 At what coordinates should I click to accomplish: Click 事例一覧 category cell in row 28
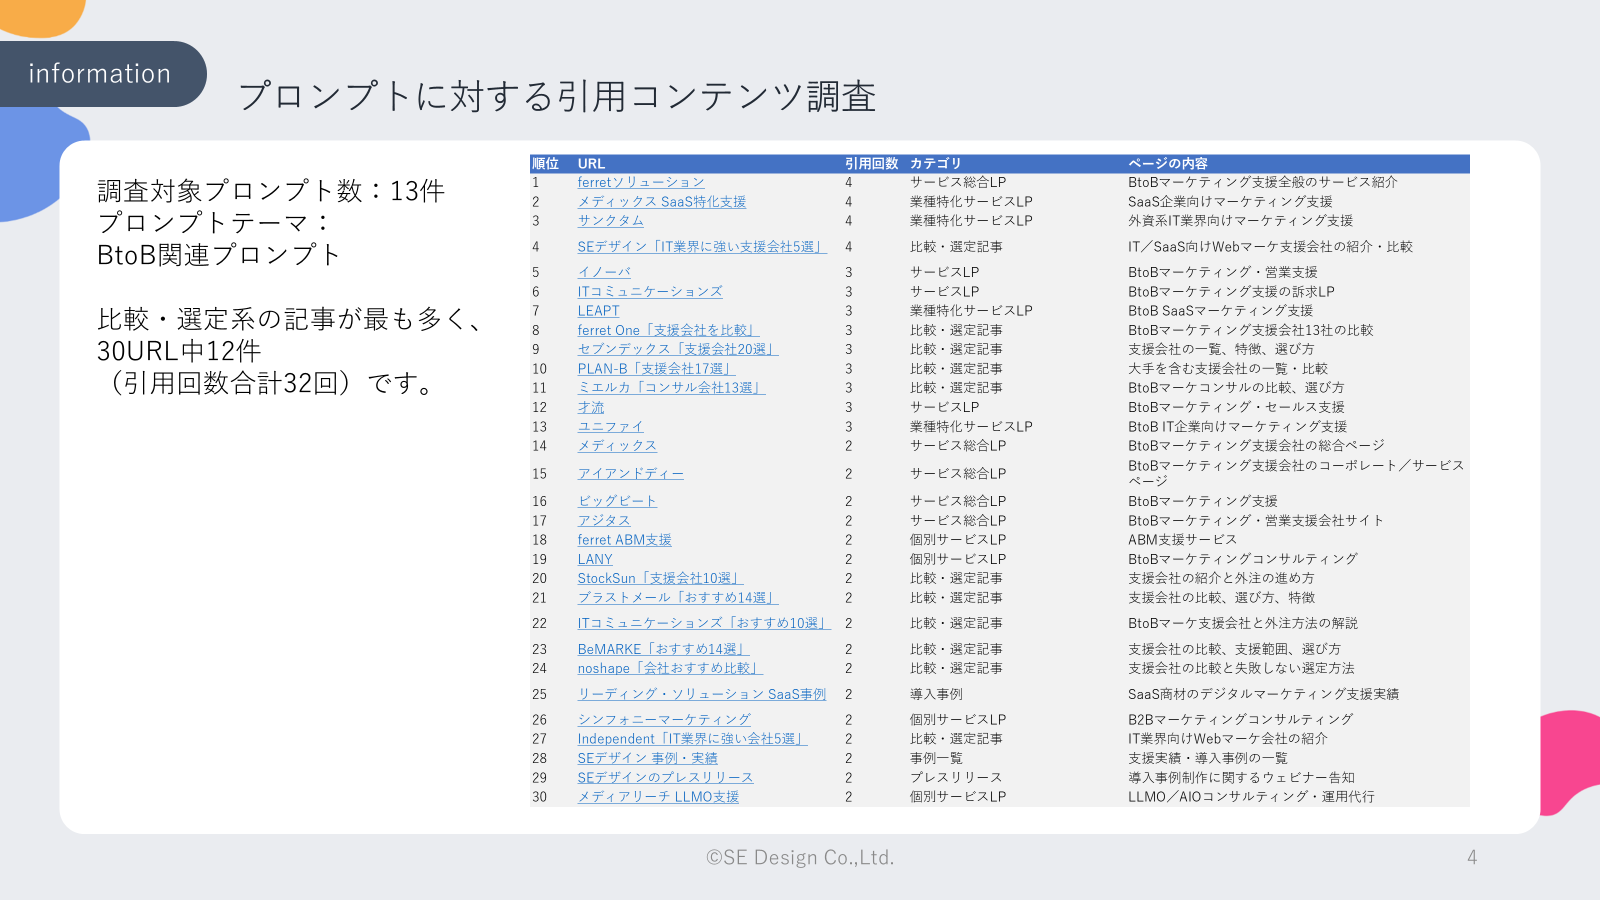(936, 758)
